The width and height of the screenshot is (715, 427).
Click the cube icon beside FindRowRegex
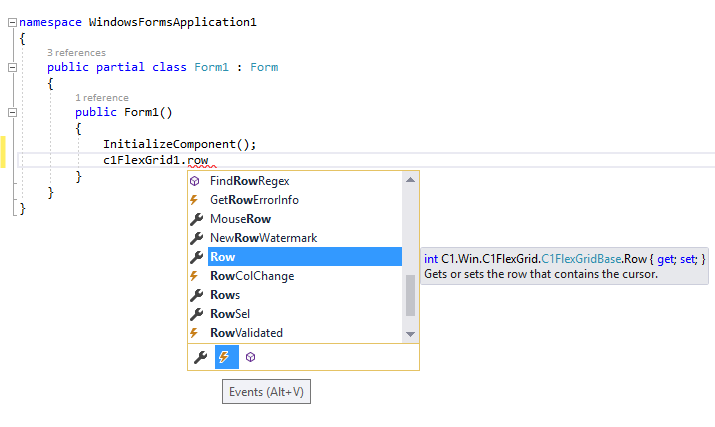[x=195, y=181]
